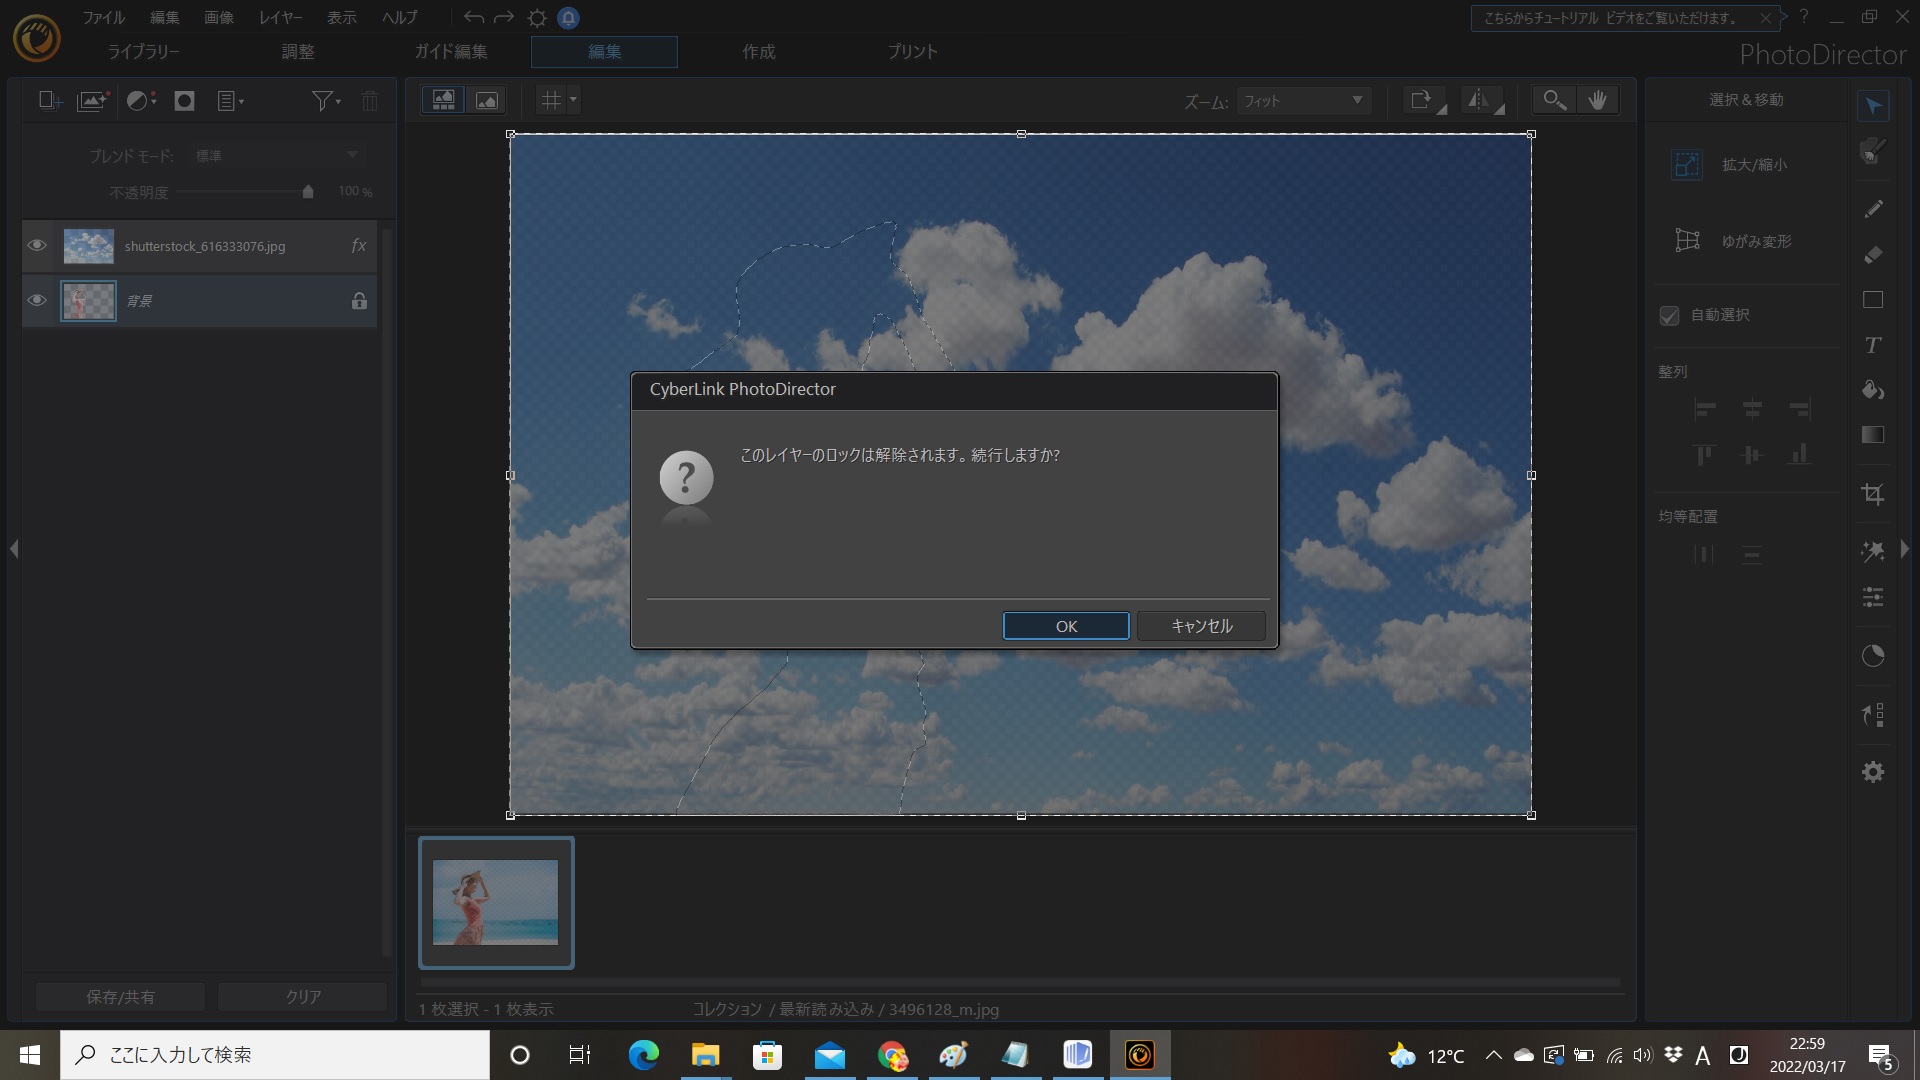Click OK in the unlock dialog
Viewport: 1920px width, 1080px height.
click(x=1066, y=626)
